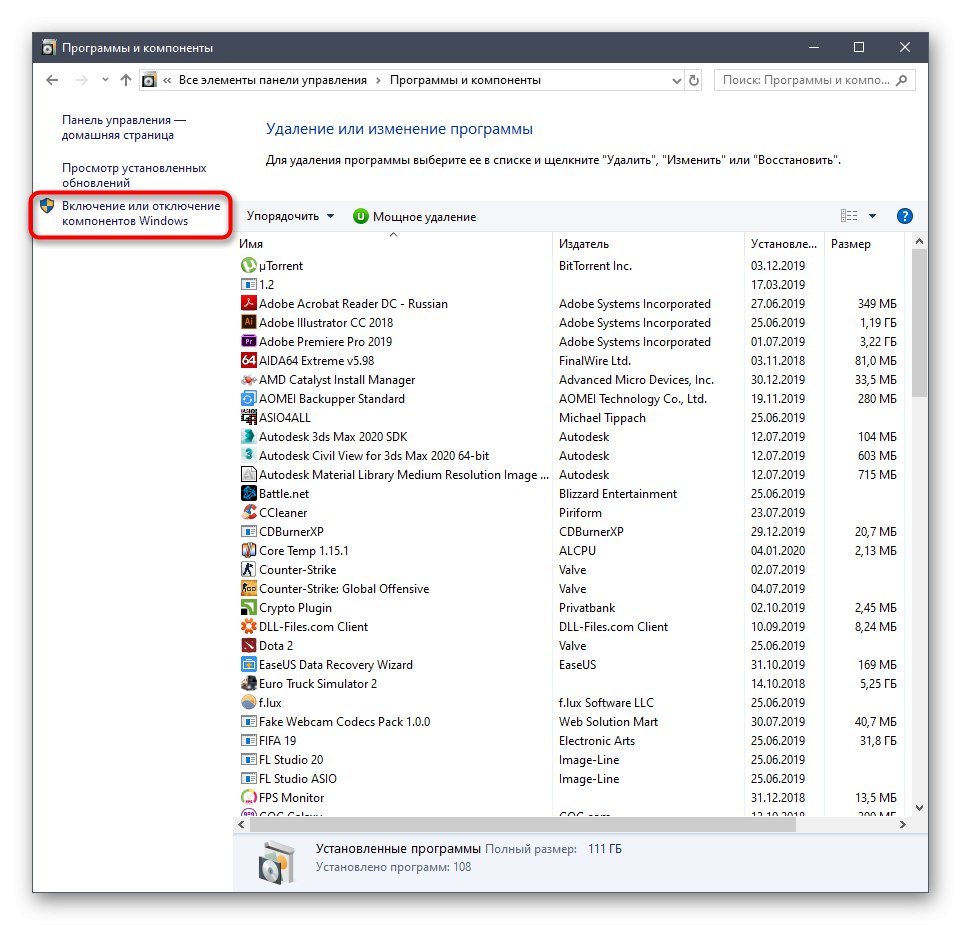Click the scroll right arrow
The width and height of the screenshot is (961, 925).
point(902,824)
